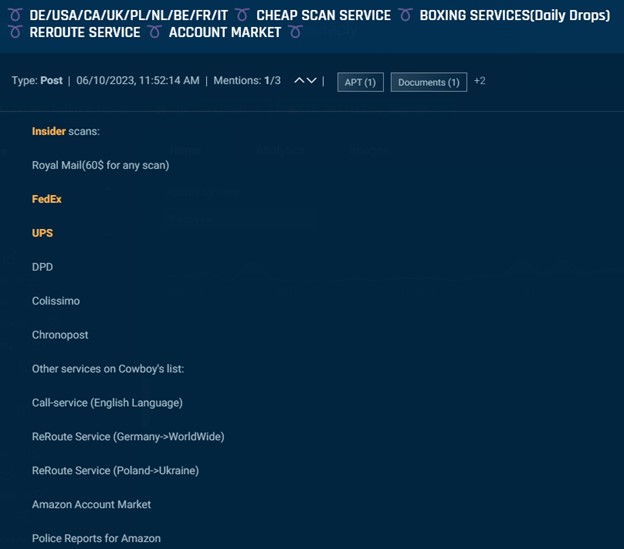Click 'CHEAP SCAN SERVICE' in the title
The width and height of the screenshot is (624, 549).
click(324, 16)
